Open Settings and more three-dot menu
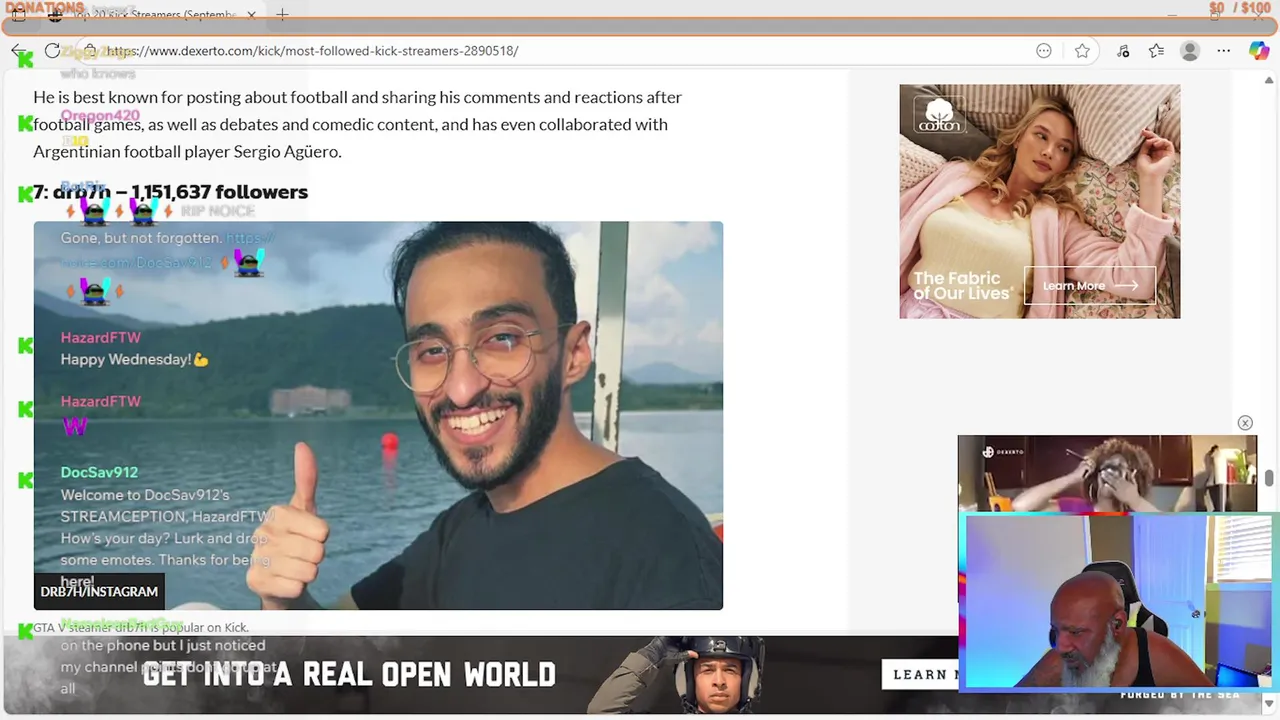 (1224, 51)
